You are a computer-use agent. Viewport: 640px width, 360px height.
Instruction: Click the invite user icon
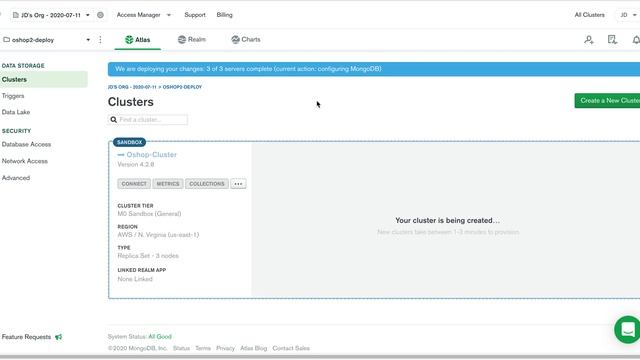coord(589,40)
